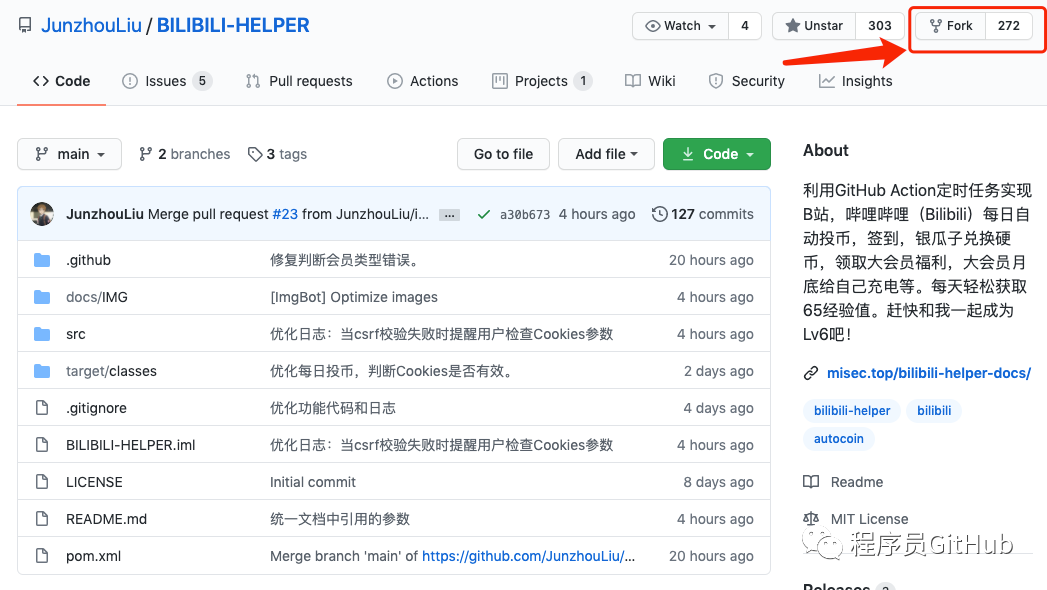The width and height of the screenshot is (1047, 590).
Task: Open the Wiki tab
Action: (x=650, y=81)
